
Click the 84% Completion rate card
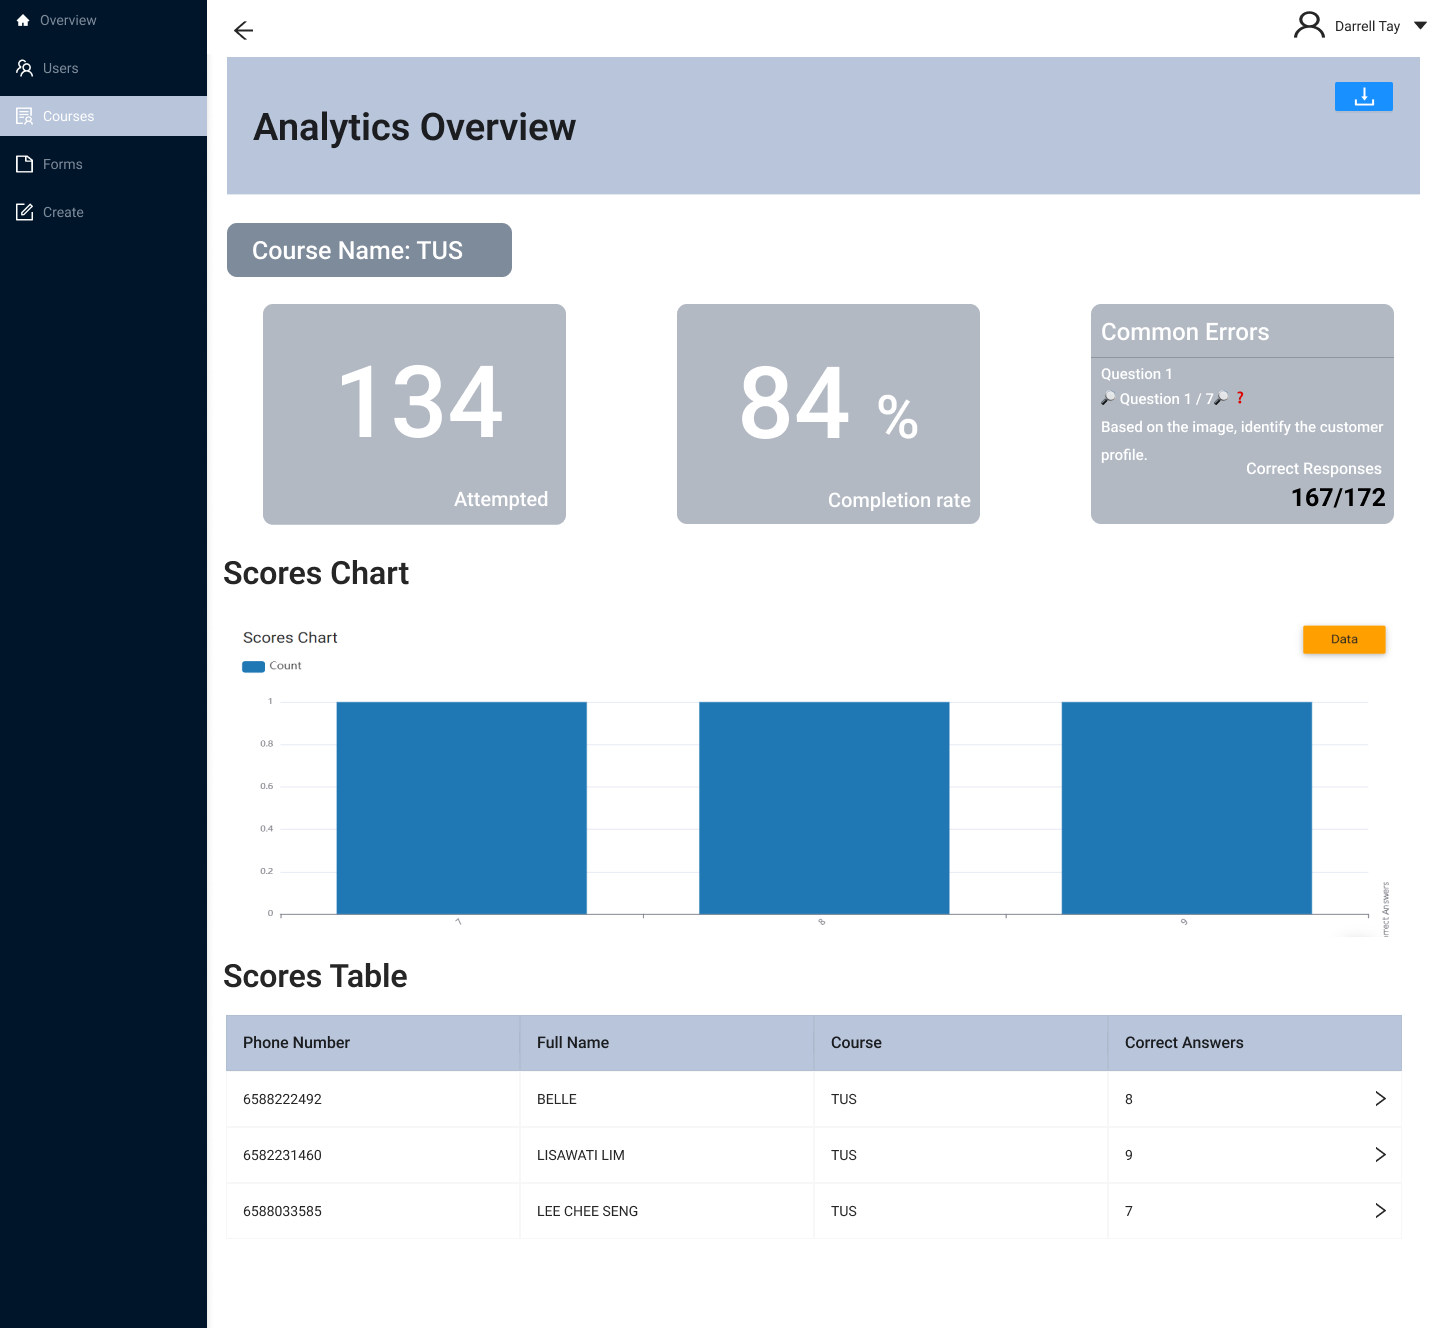(828, 414)
